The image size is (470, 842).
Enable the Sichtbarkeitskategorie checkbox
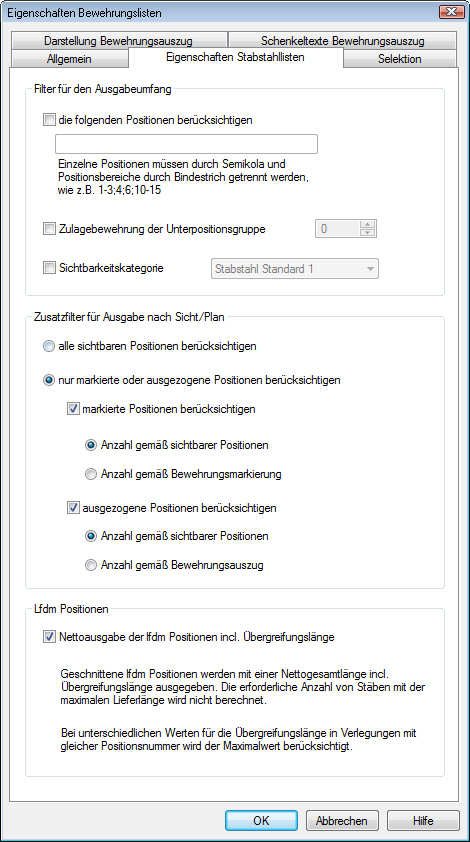(x=49, y=267)
